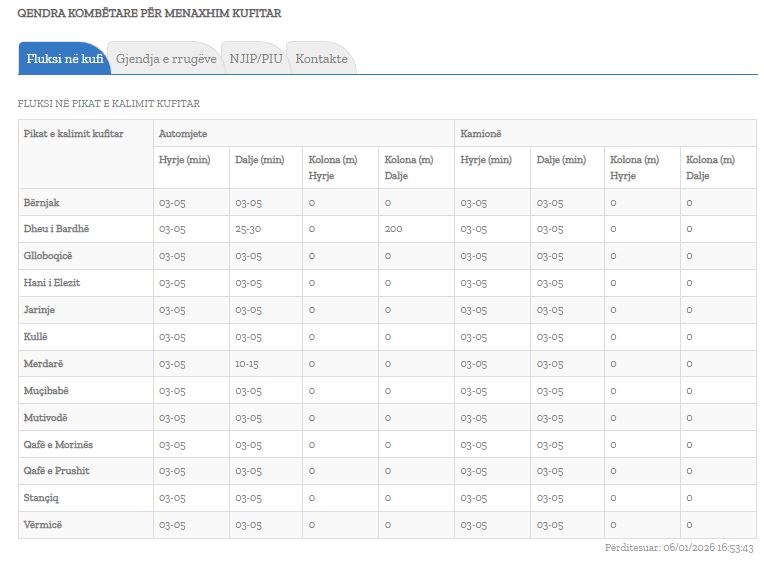This screenshot has width=764, height=572.
Task: Select the Muçibabë border crossing cell
Action: tap(46, 391)
